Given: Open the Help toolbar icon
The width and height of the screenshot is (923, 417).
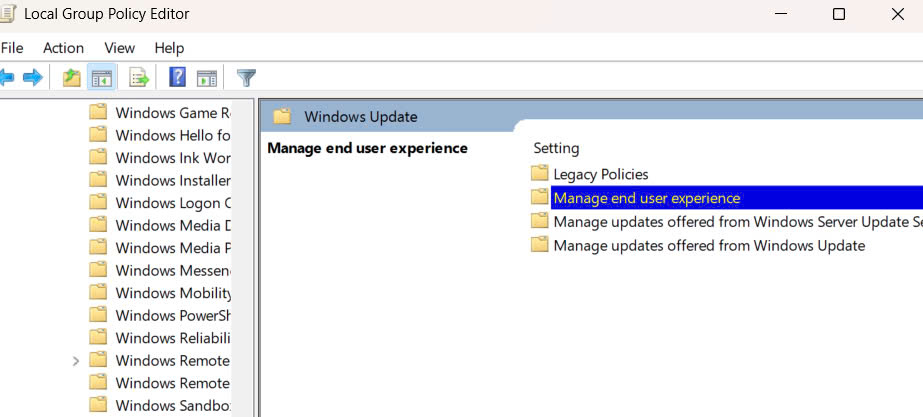Looking at the screenshot, I should point(178,77).
